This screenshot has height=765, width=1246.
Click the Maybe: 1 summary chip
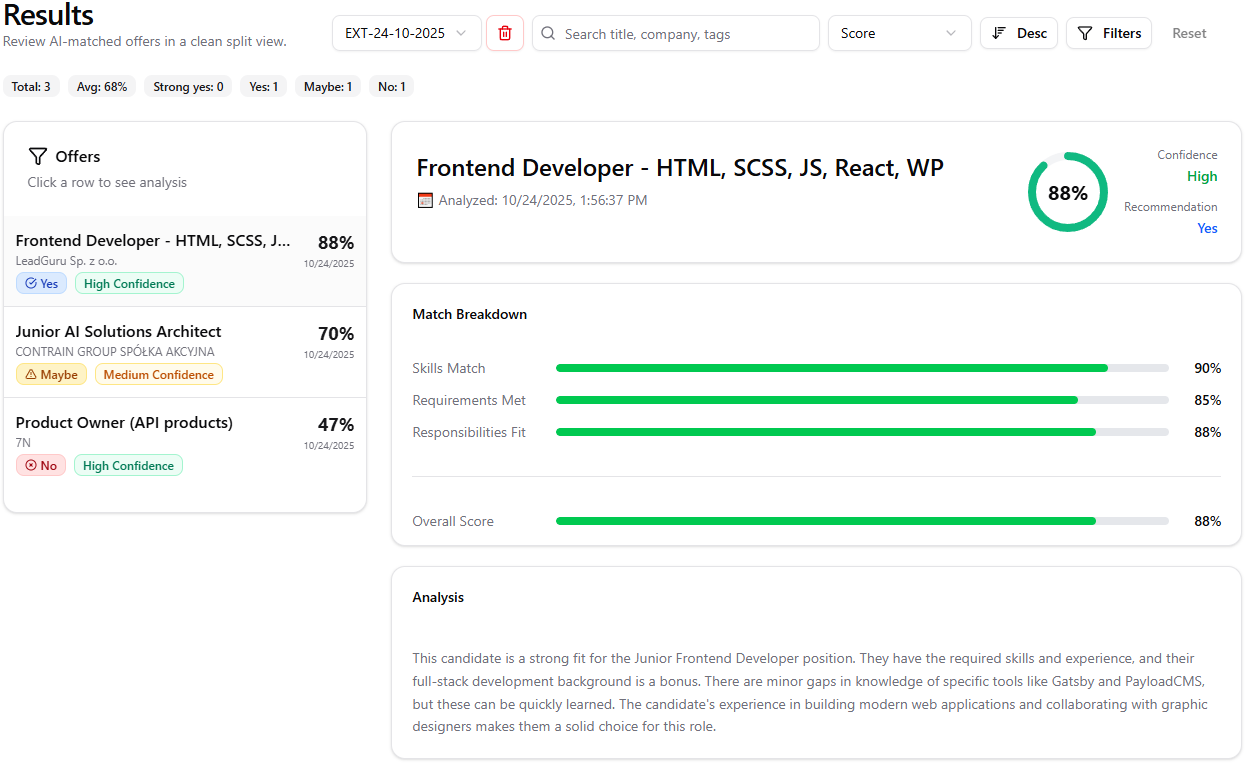(x=328, y=87)
